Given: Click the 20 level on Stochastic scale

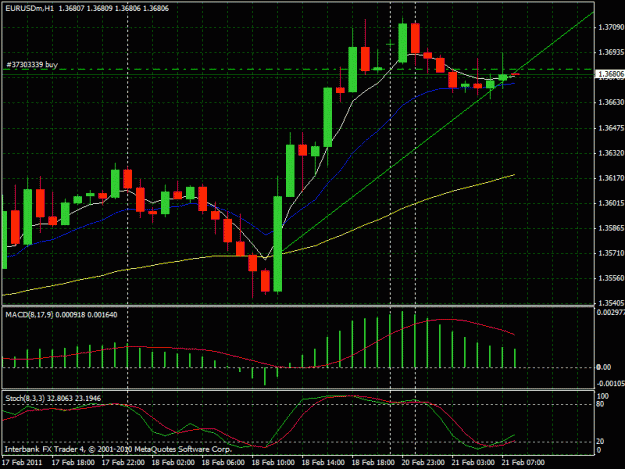Looking at the screenshot, I should point(600,442).
